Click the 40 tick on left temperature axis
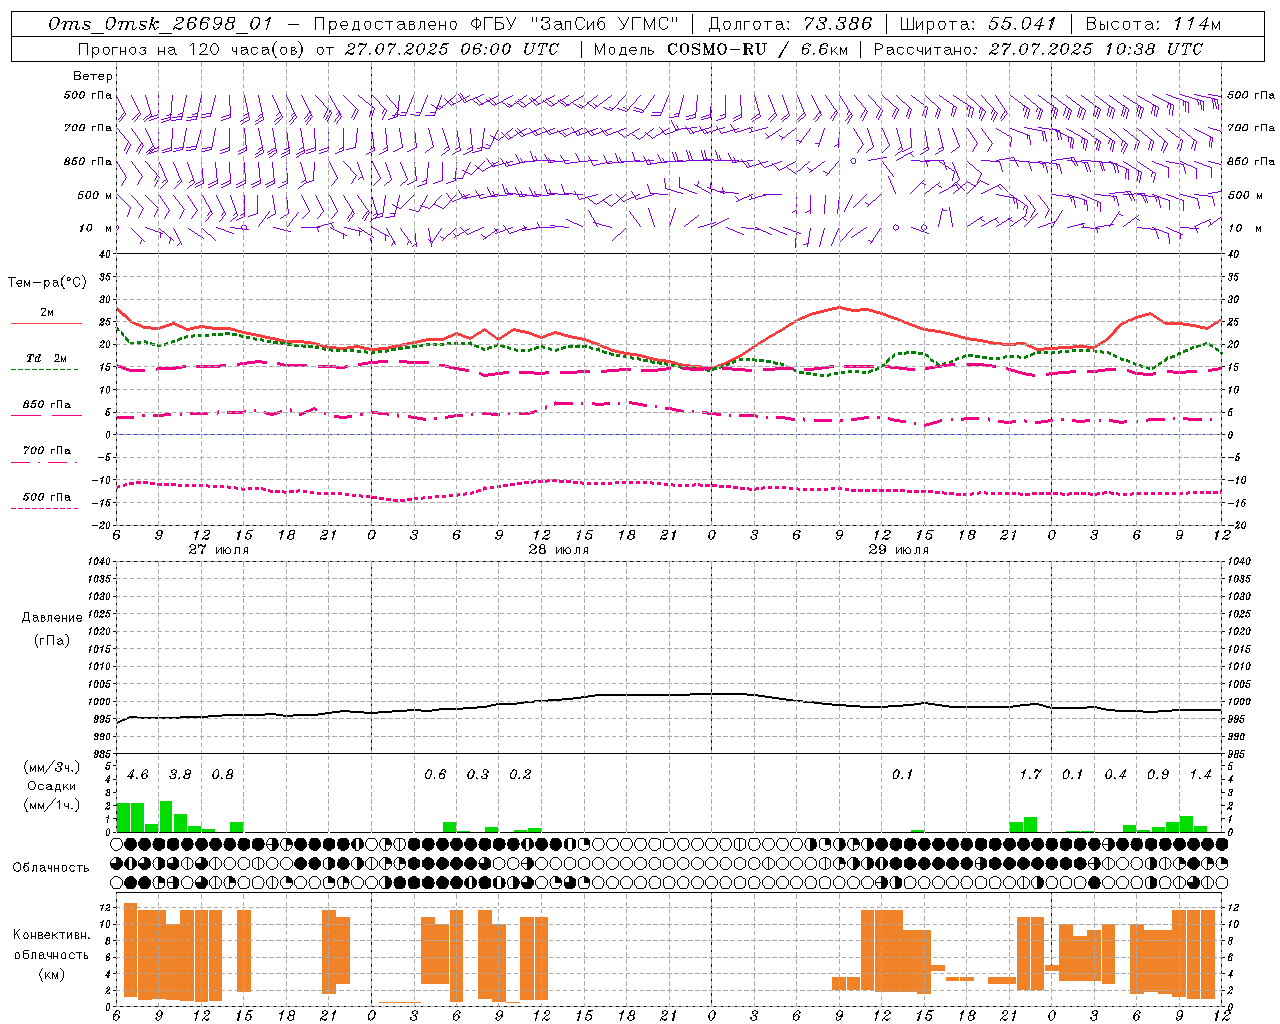Image resolution: width=1280 pixels, height=1024 pixels. [x=104, y=254]
